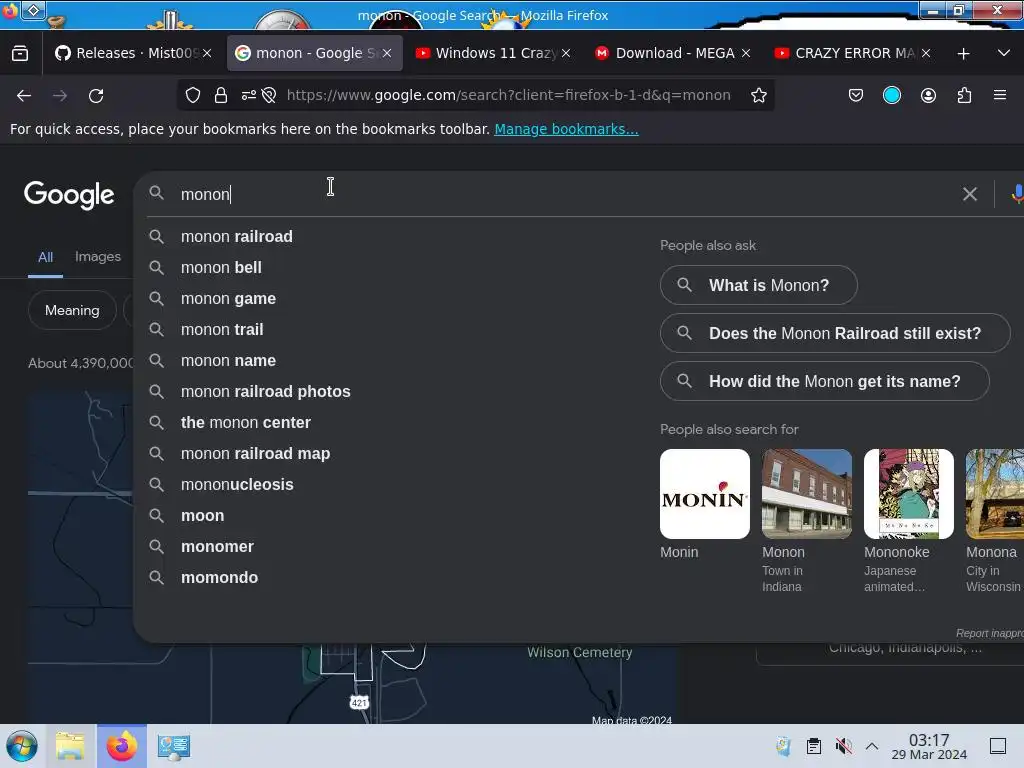1024x768 pixels.
Task: Open the Firefox hamburger menu
Action: [1000, 95]
